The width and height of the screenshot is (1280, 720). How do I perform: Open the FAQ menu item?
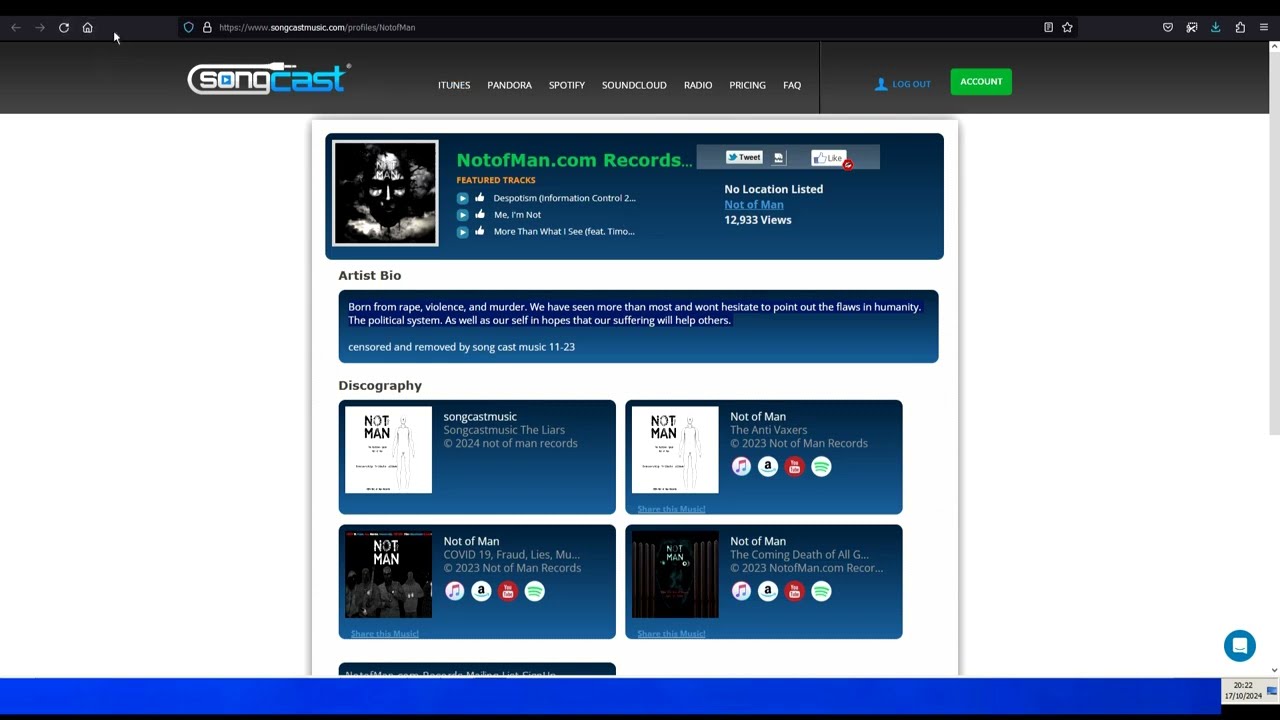[792, 85]
